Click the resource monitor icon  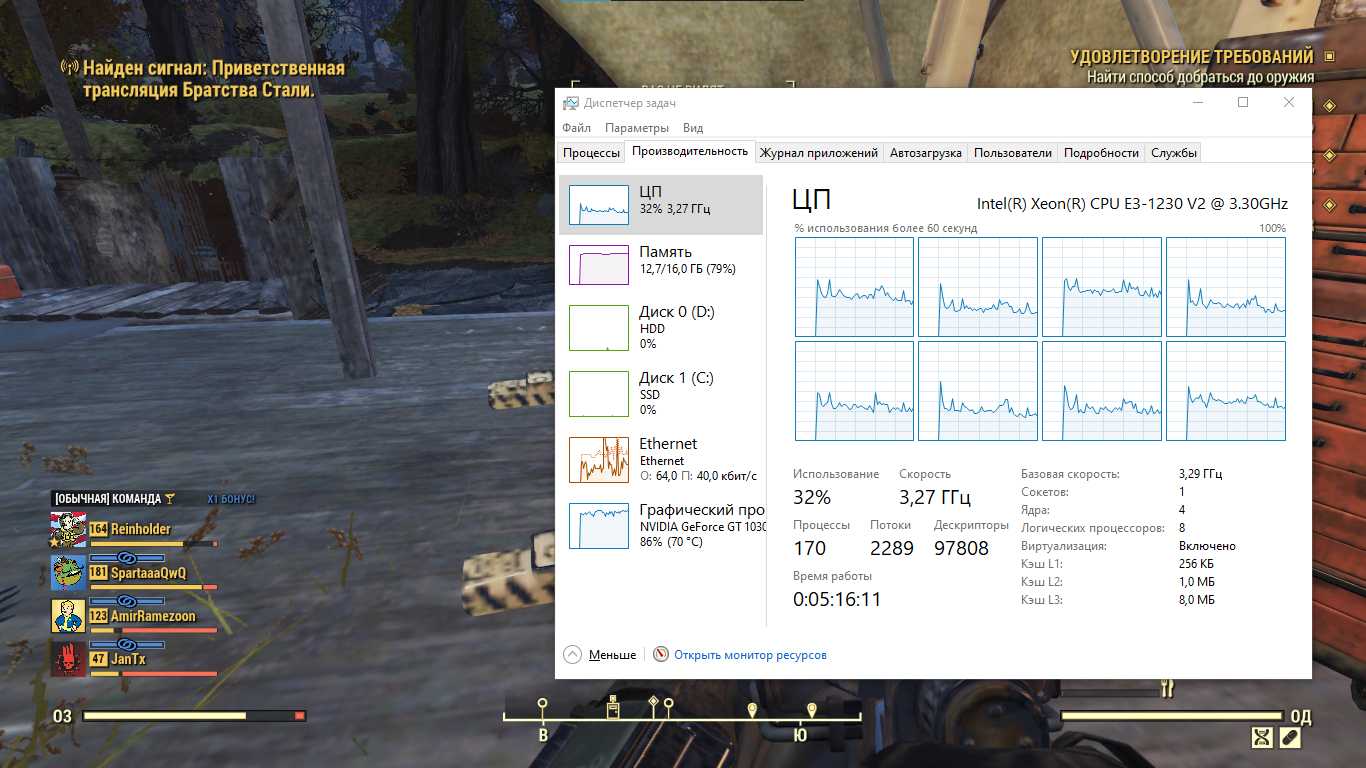coord(661,655)
